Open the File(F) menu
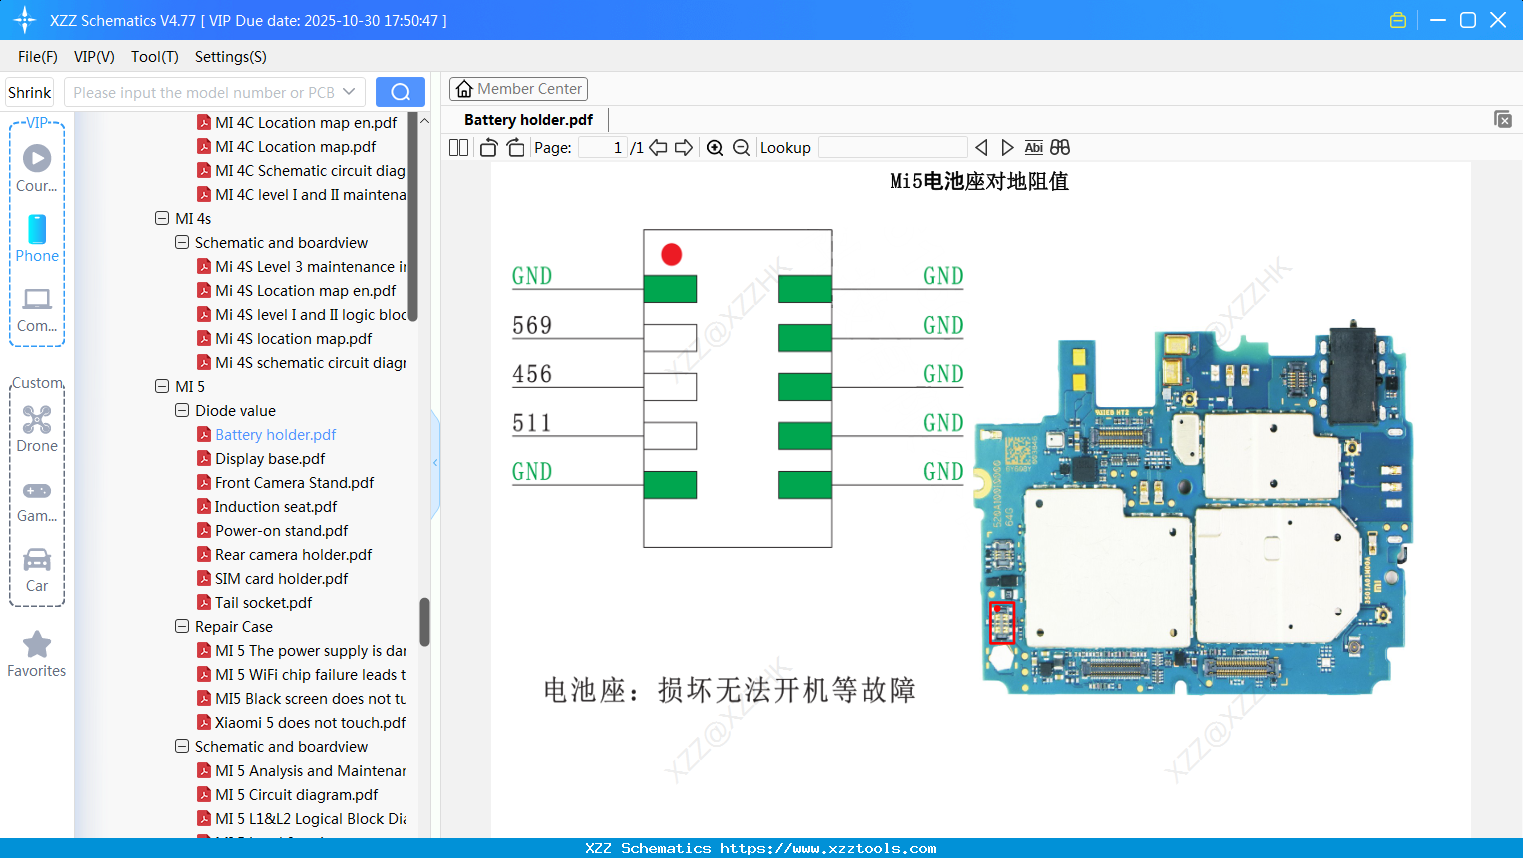The image size is (1523, 858). point(38,57)
